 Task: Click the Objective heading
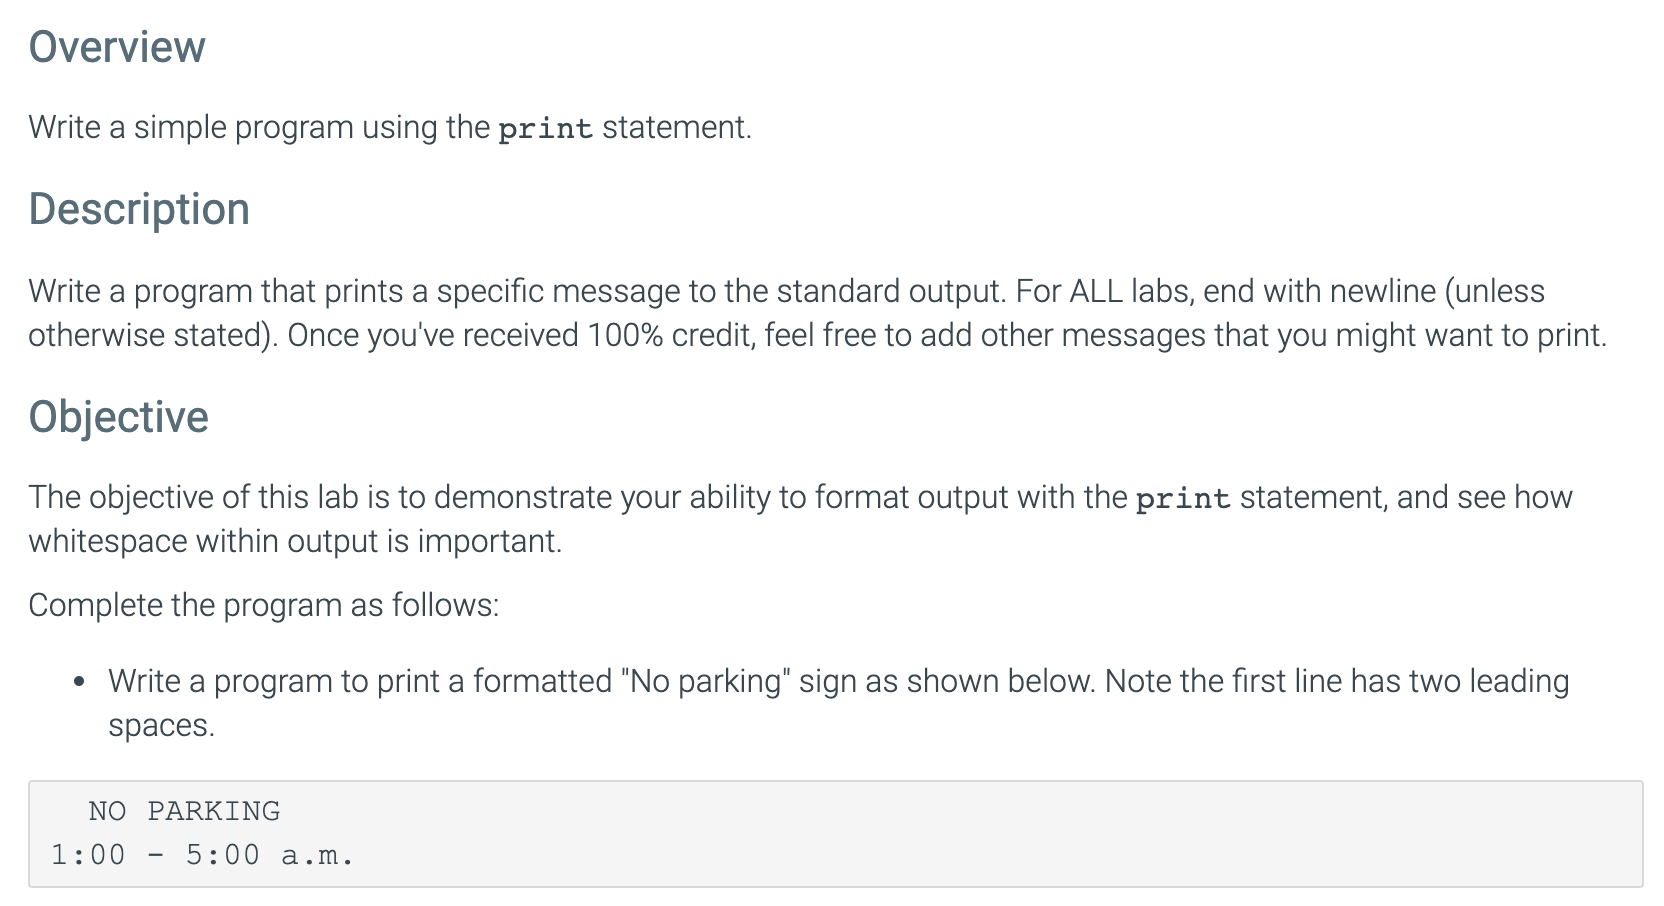(118, 417)
